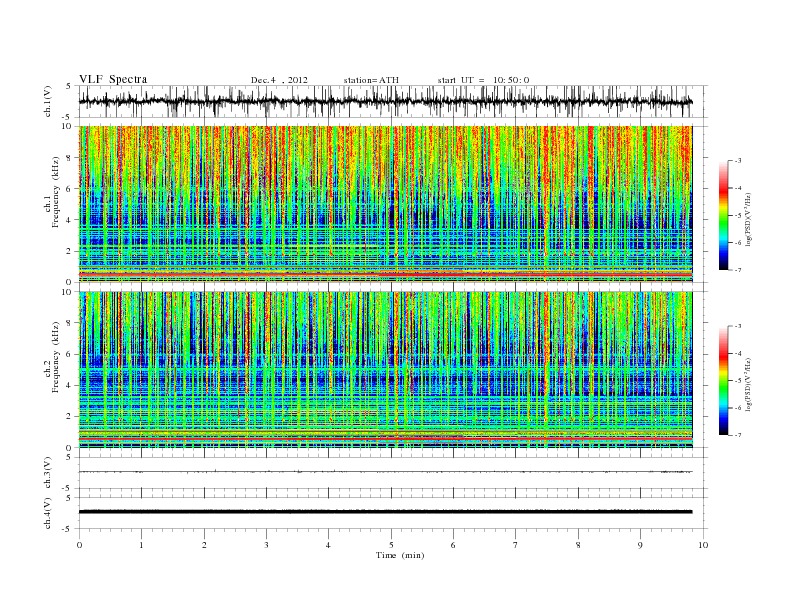Click the "-5" label on ch.1 colorbar
This screenshot has width=792, height=612.
737,216
